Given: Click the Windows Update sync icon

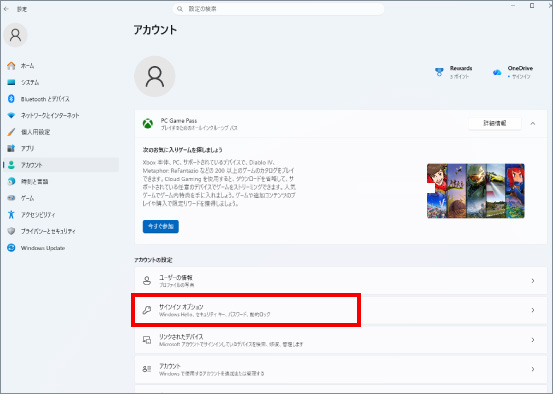Looking at the screenshot, I should tap(11, 248).
